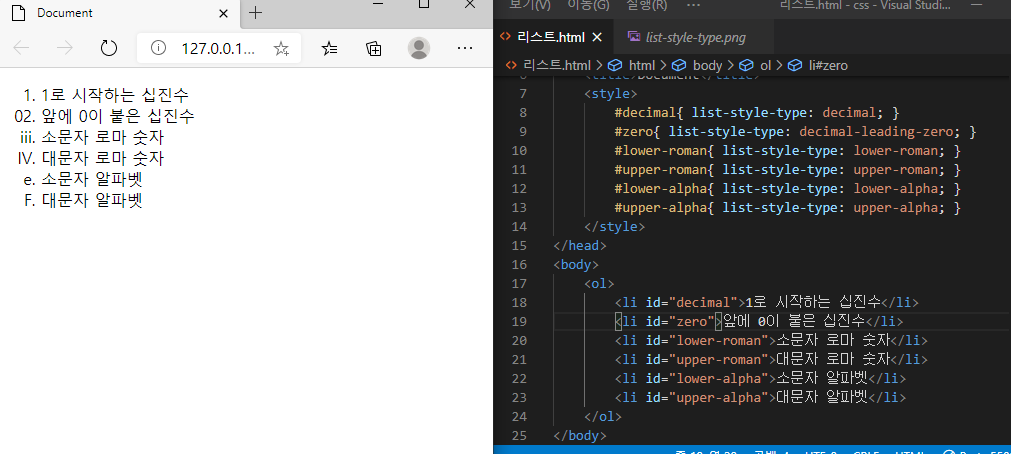Open VS Code 이동(G) menu
The height and width of the screenshot is (454, 1011).
588,5
